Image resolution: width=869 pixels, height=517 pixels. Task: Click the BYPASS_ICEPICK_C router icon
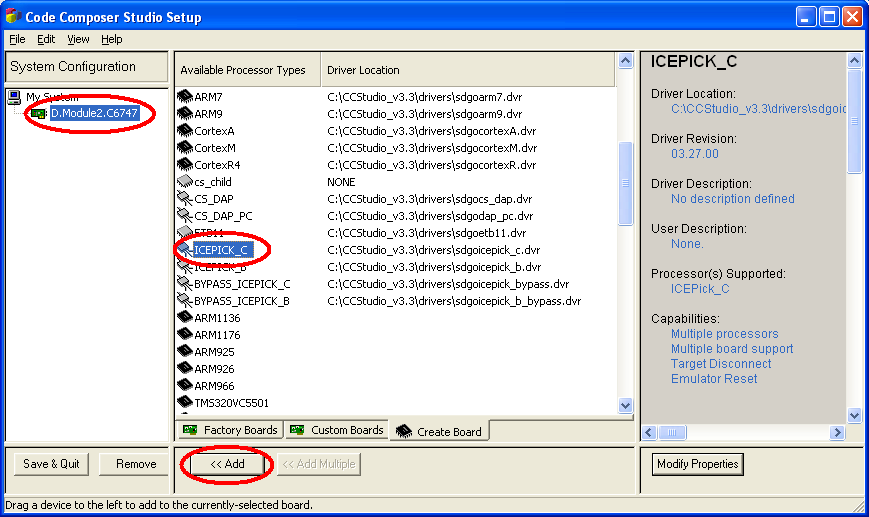[x=185, y=284]
